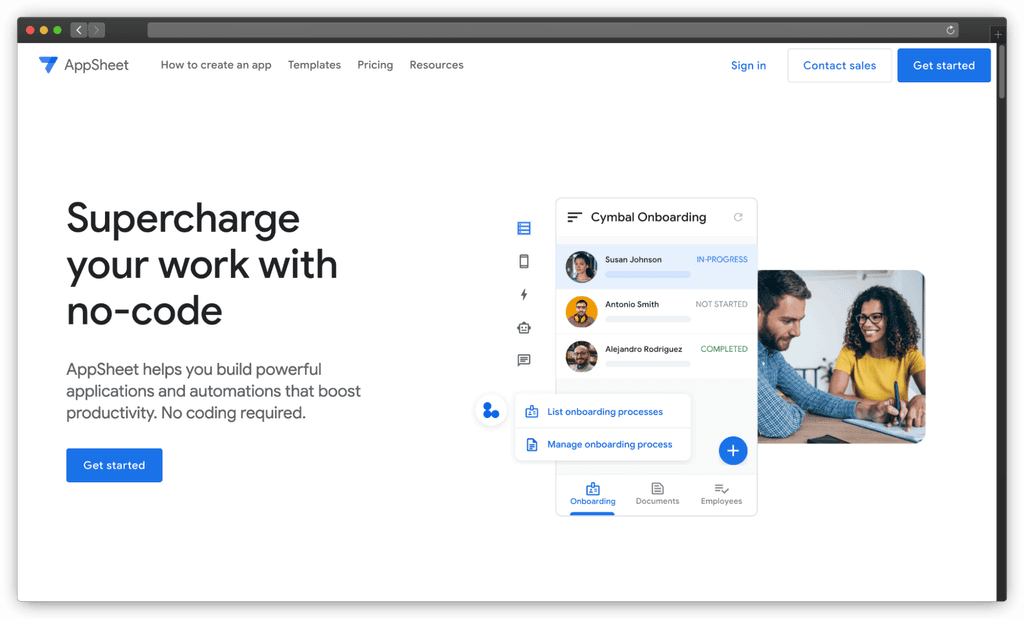Viewport: 1024px width, 619px height.
Task: Click Get started in the header
Action: [944, 65]
